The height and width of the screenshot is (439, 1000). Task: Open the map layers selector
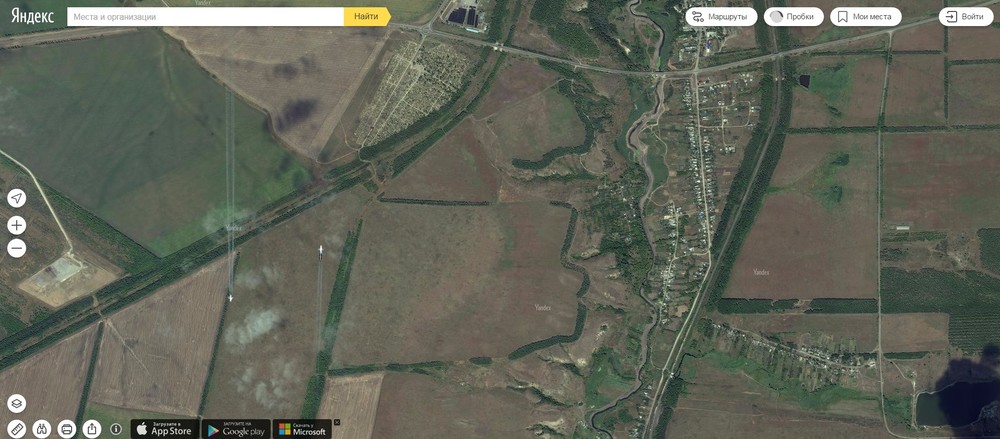click(x=17, y=403)
